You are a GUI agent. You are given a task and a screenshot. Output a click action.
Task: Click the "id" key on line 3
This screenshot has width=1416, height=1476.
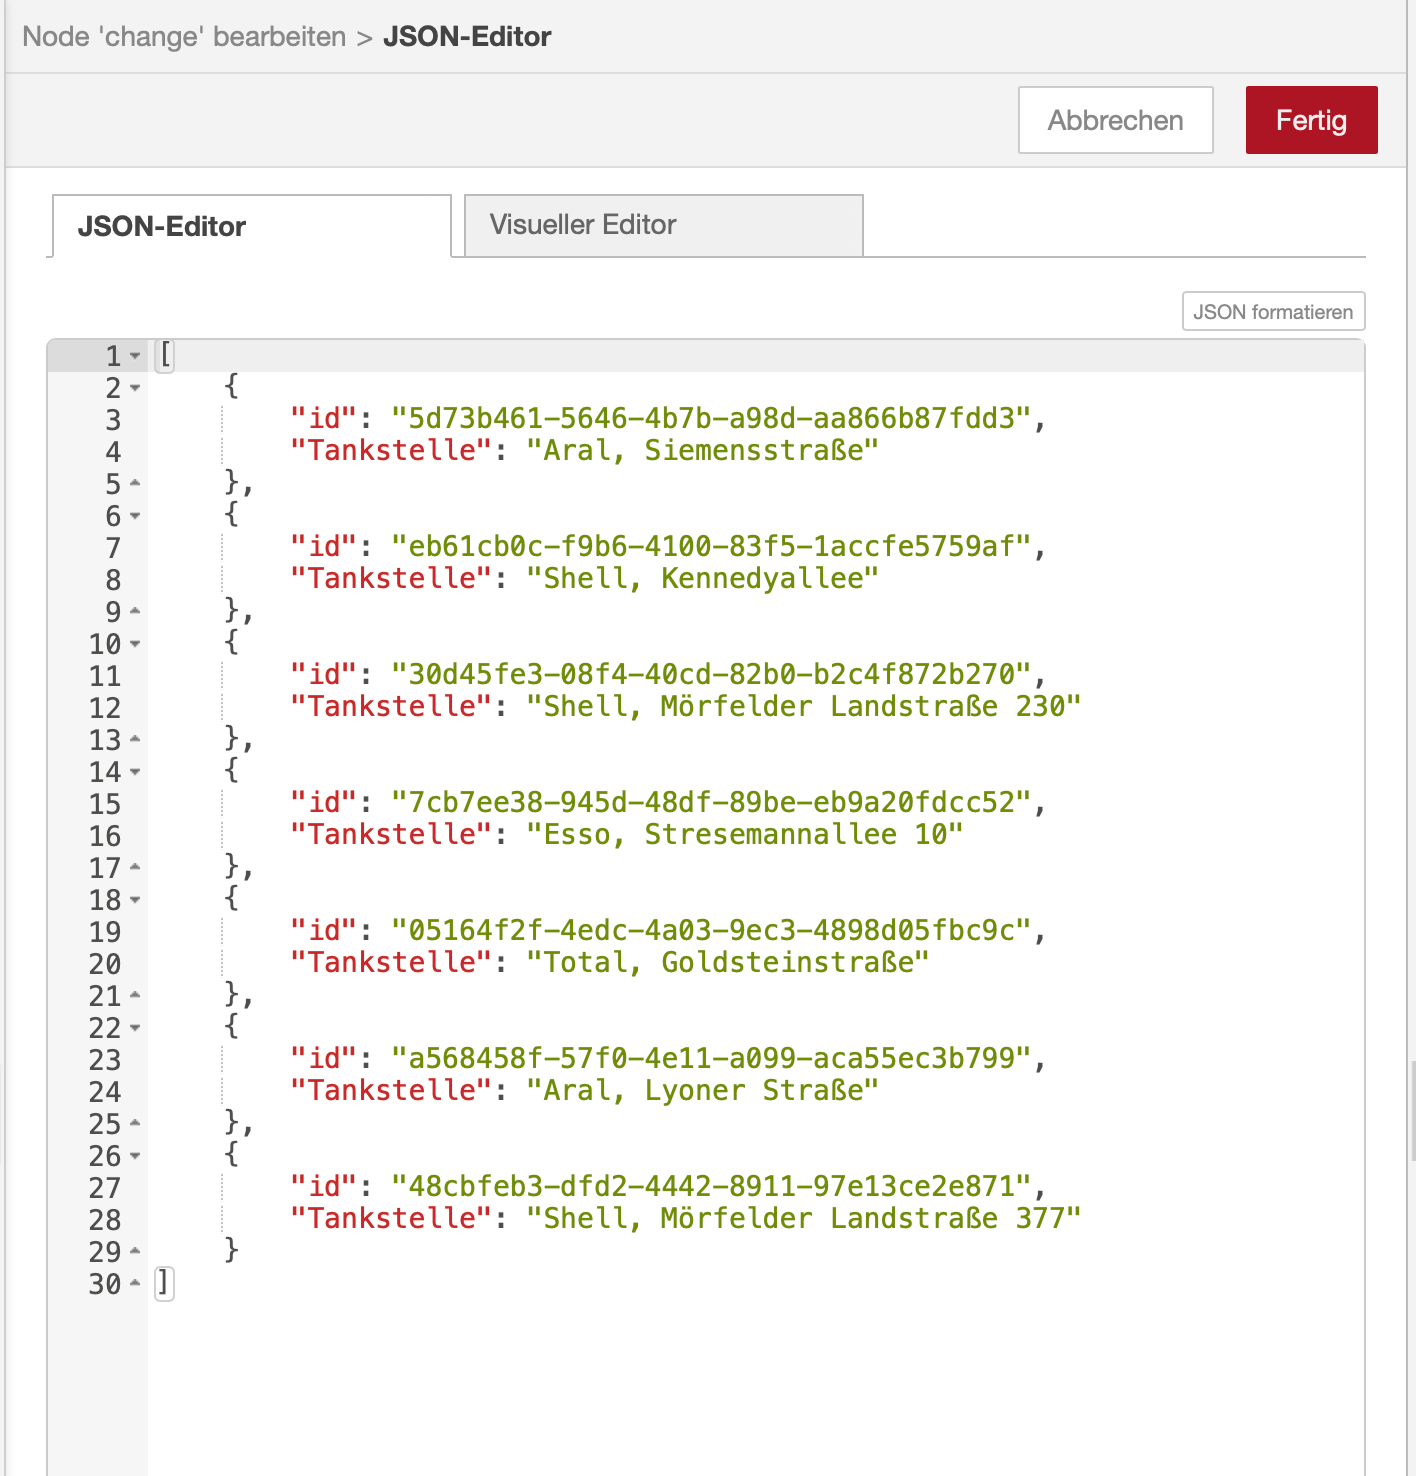click(323, 418)
